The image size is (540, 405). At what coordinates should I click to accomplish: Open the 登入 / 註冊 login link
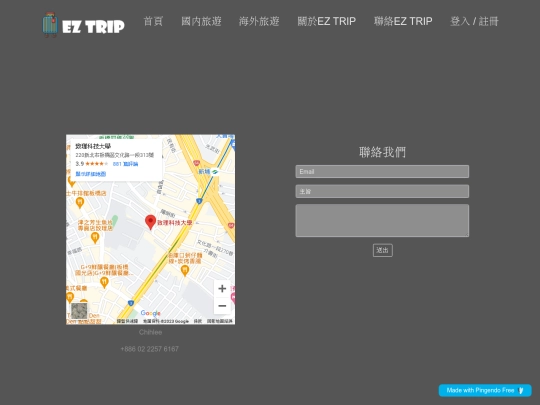pyautogui.click(x=474, y=21)
